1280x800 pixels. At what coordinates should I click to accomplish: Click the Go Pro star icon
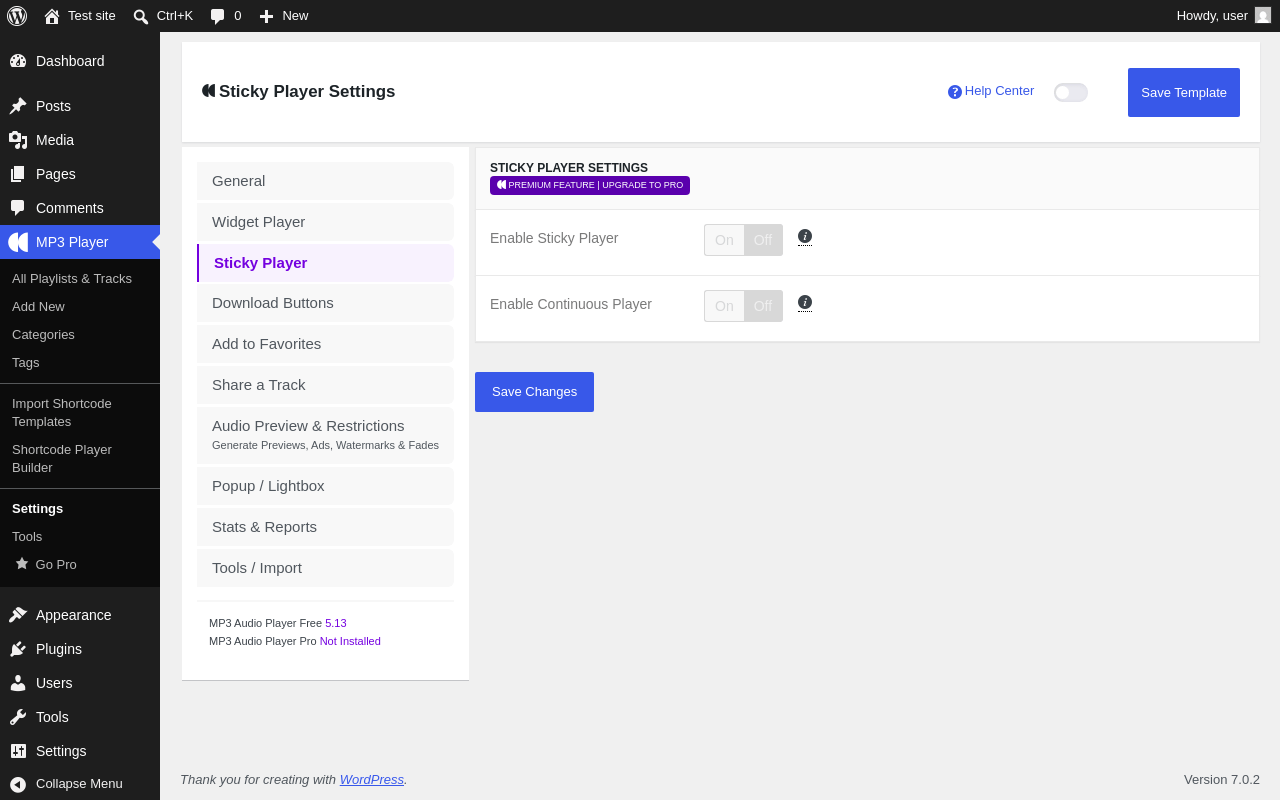(x=22, y=564)
